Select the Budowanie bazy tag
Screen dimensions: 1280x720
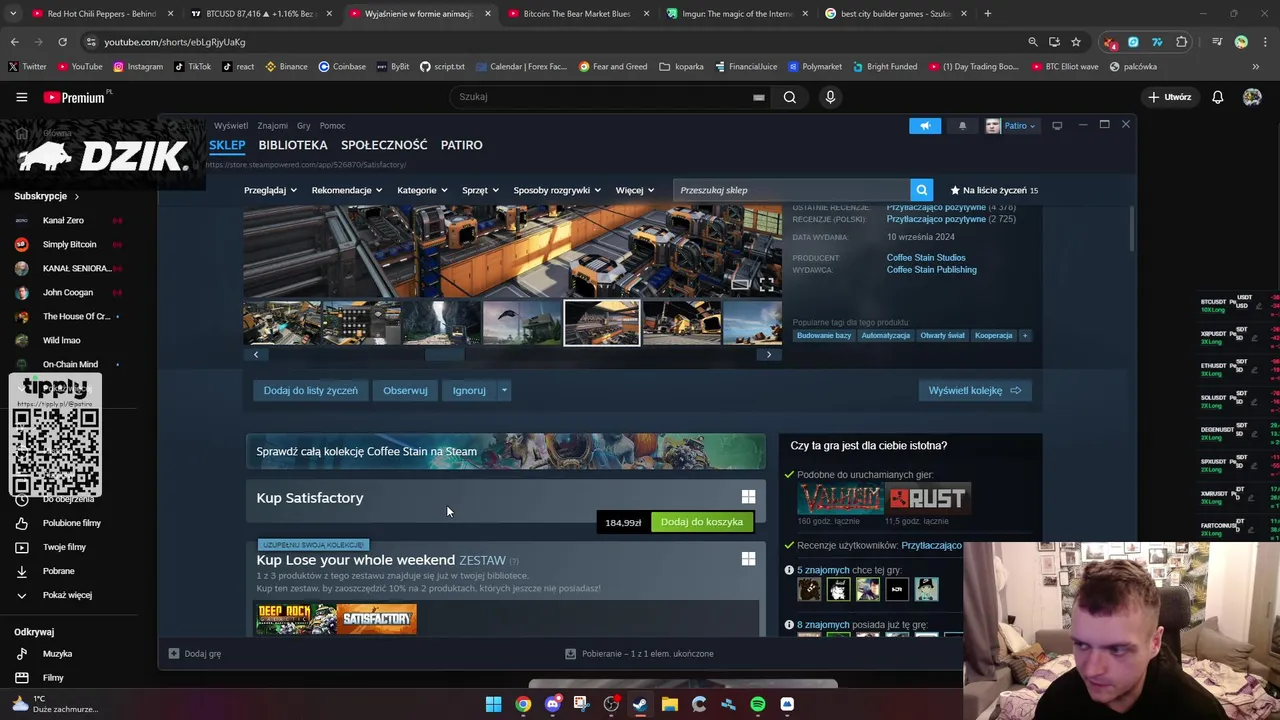[824, 336]
